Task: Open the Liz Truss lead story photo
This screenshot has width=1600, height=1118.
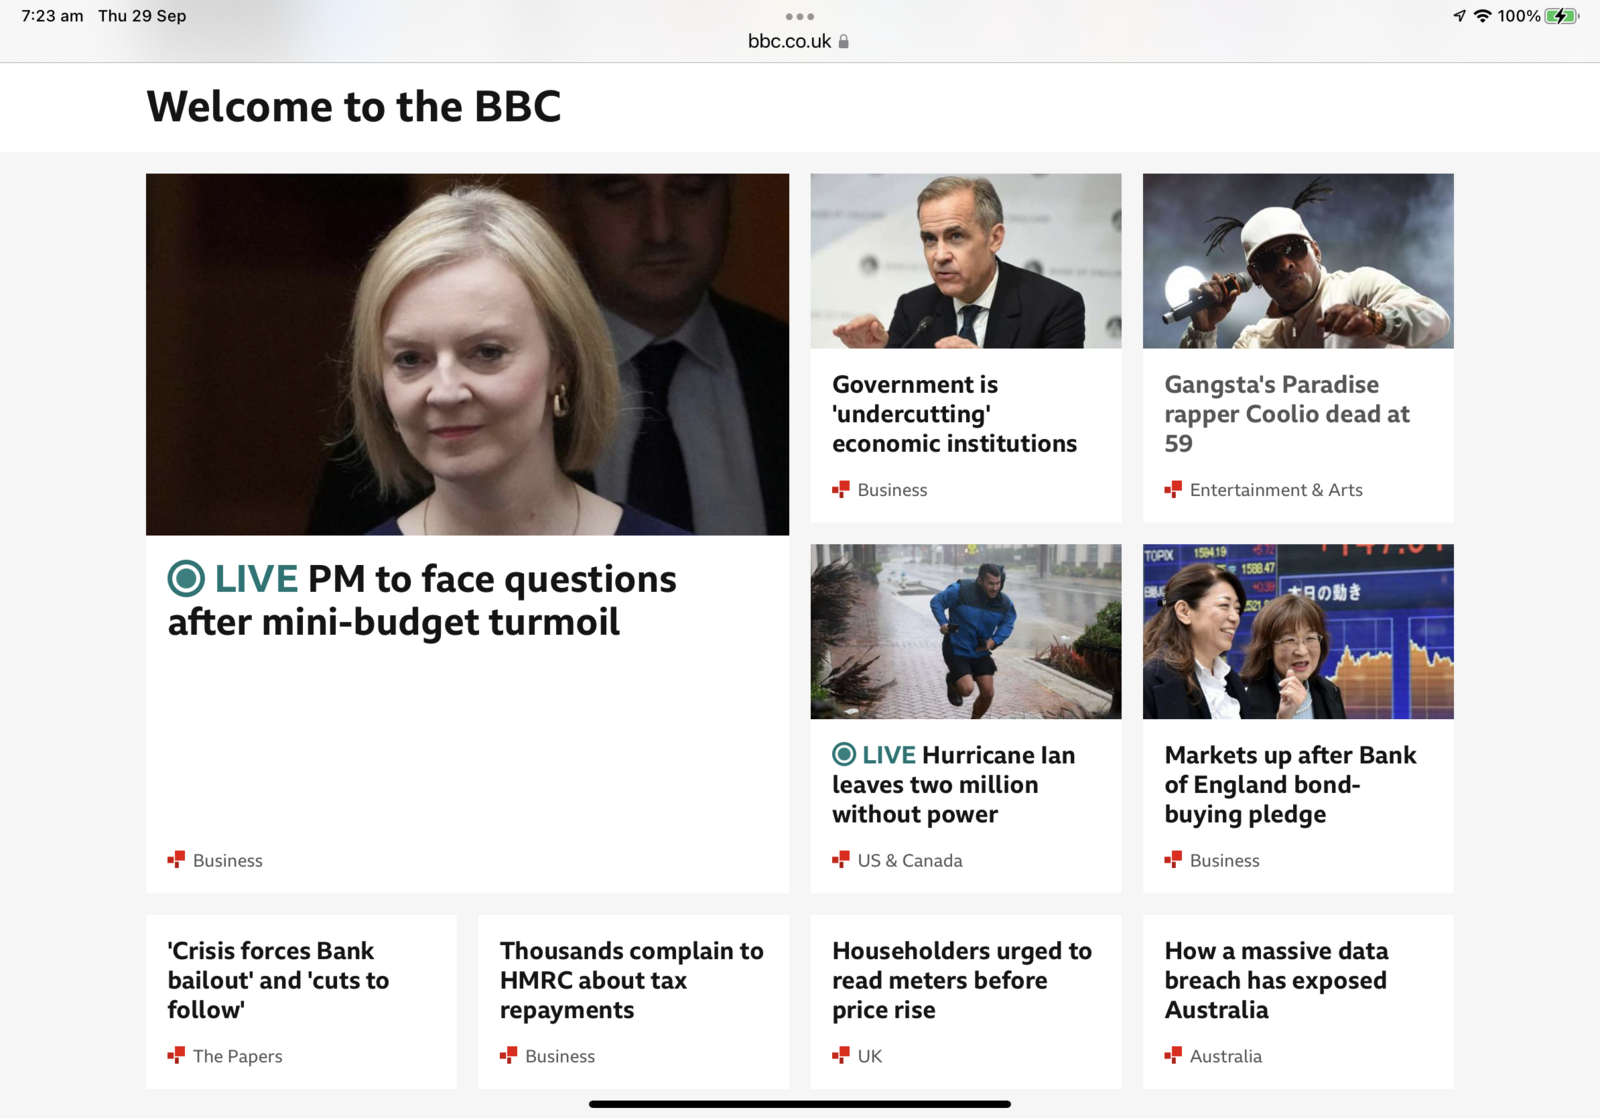Action: pos(467,354)
